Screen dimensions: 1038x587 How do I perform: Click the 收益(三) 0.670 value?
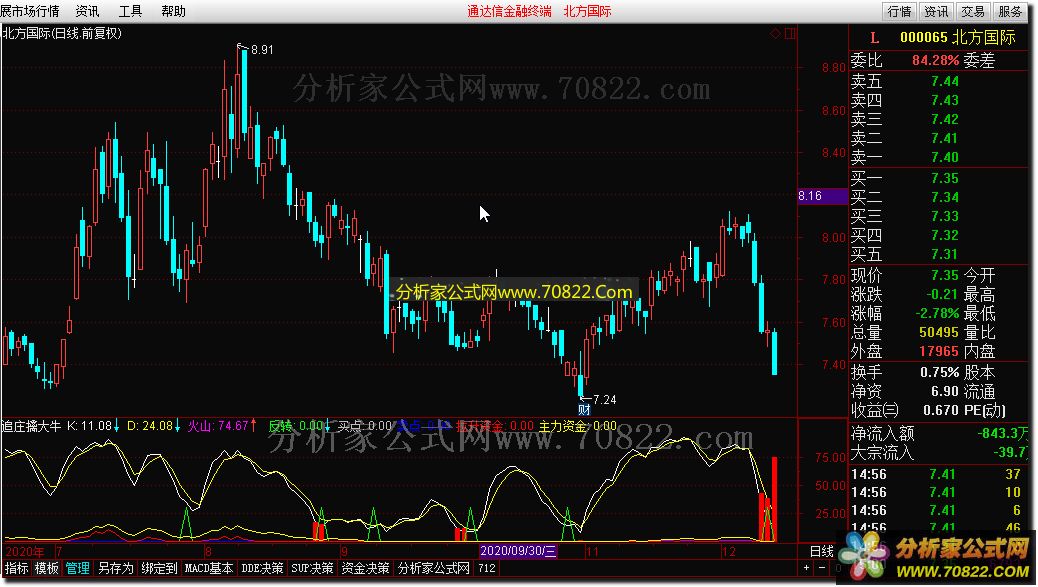[x=941, y=410]
